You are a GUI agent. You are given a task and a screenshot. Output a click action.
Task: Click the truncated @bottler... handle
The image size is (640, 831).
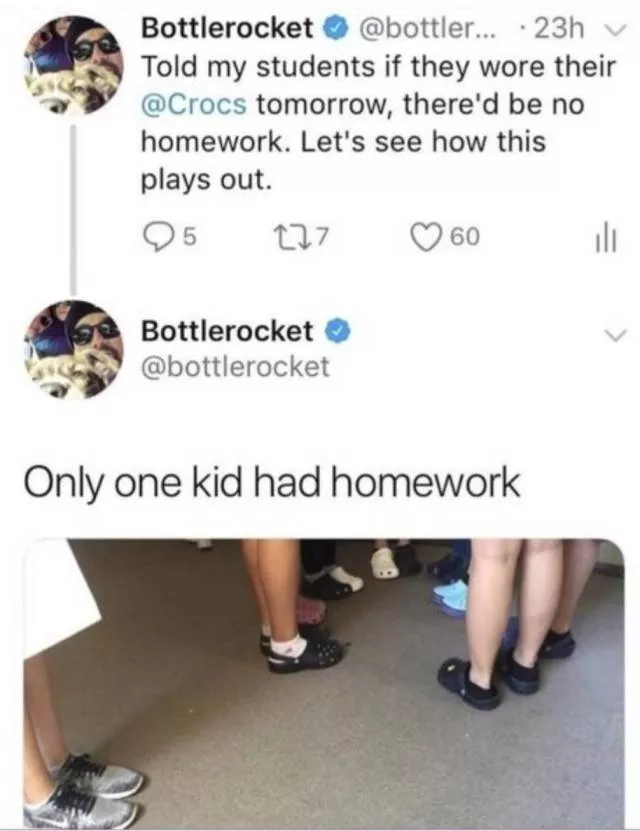[x=428, y=29]
